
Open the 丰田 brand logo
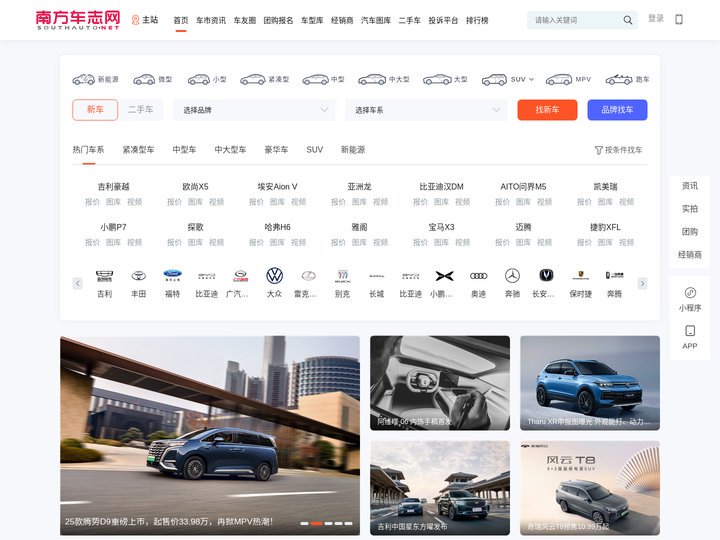pyautogui.click(x=139, y=276)
